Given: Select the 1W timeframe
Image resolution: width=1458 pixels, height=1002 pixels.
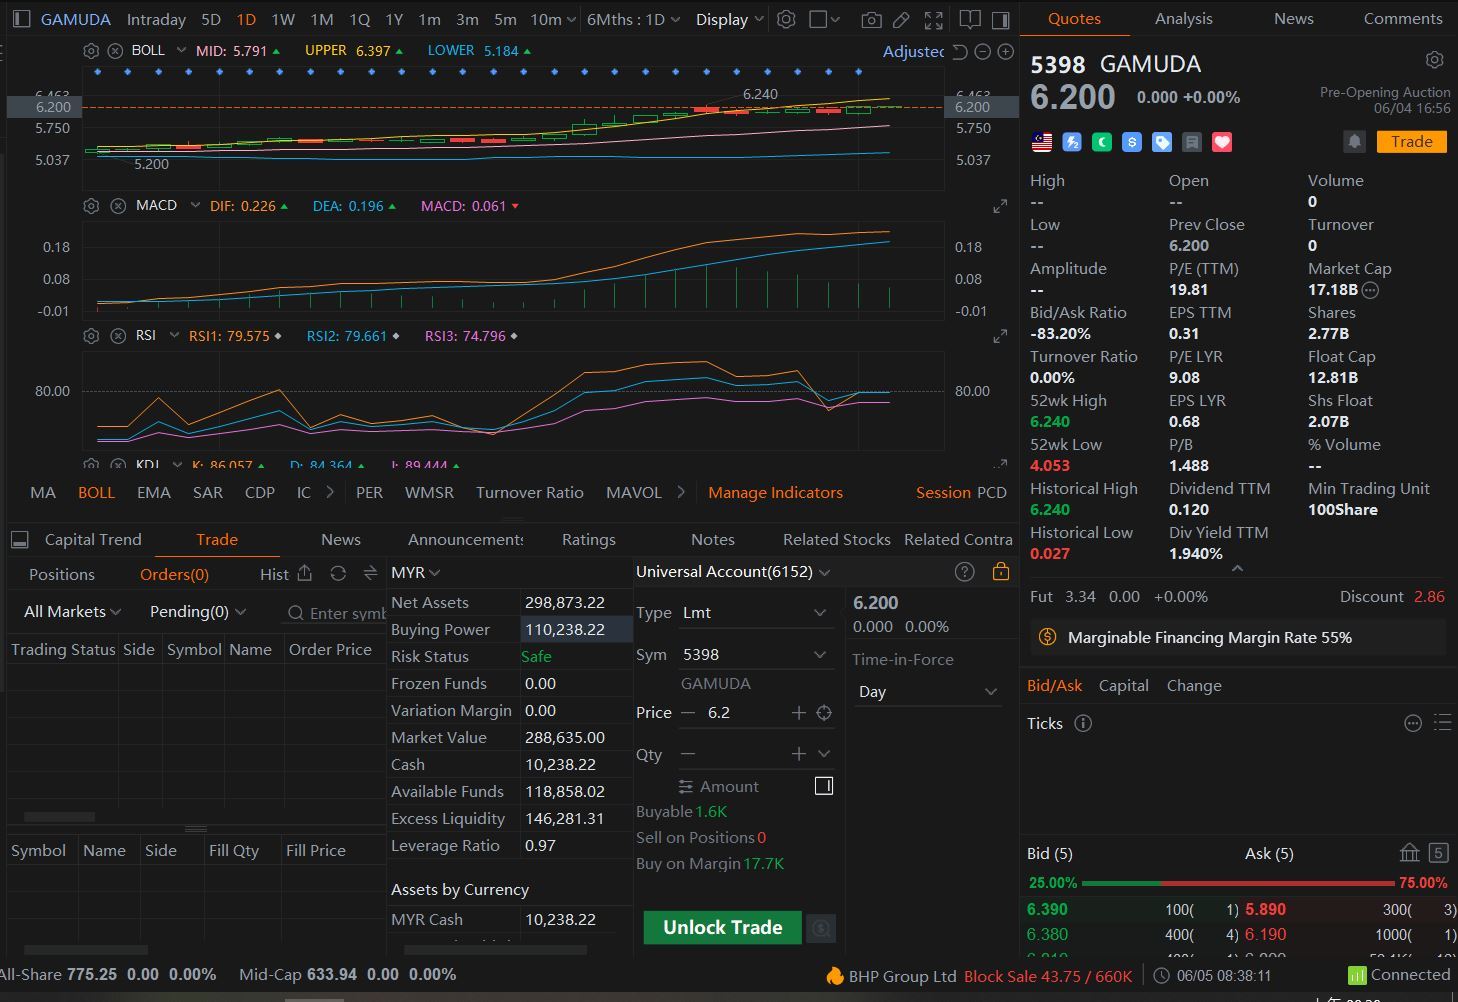Looking at the screenshot, I should (x=283, y=19).
